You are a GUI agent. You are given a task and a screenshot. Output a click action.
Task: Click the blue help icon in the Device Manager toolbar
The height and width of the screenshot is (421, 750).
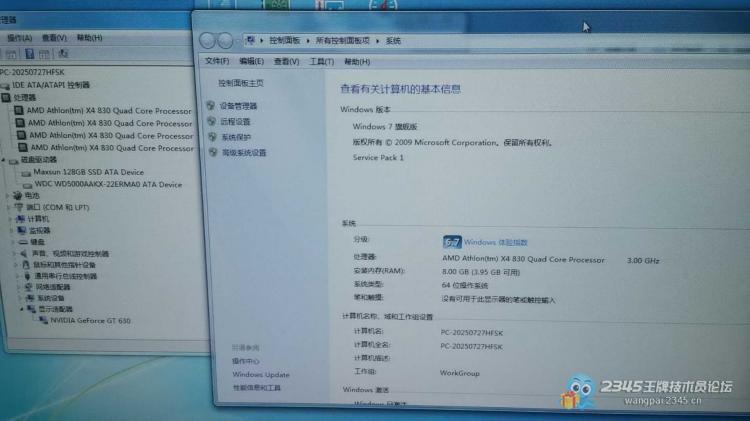click(x=30, y=54)
